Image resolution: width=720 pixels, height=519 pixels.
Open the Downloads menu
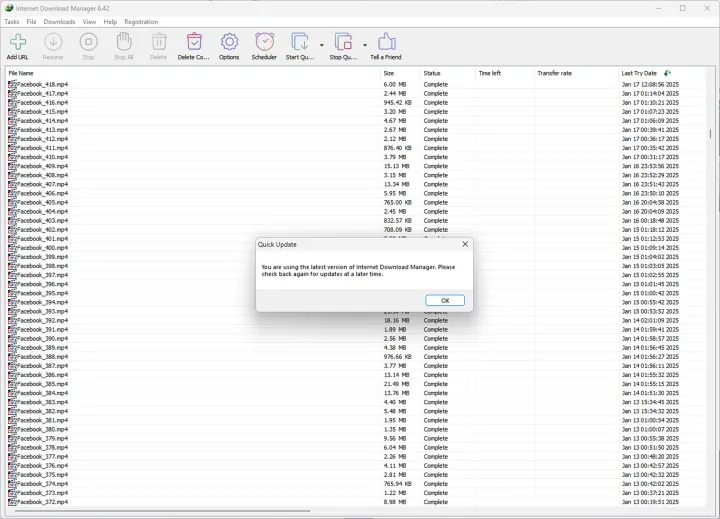59,21
